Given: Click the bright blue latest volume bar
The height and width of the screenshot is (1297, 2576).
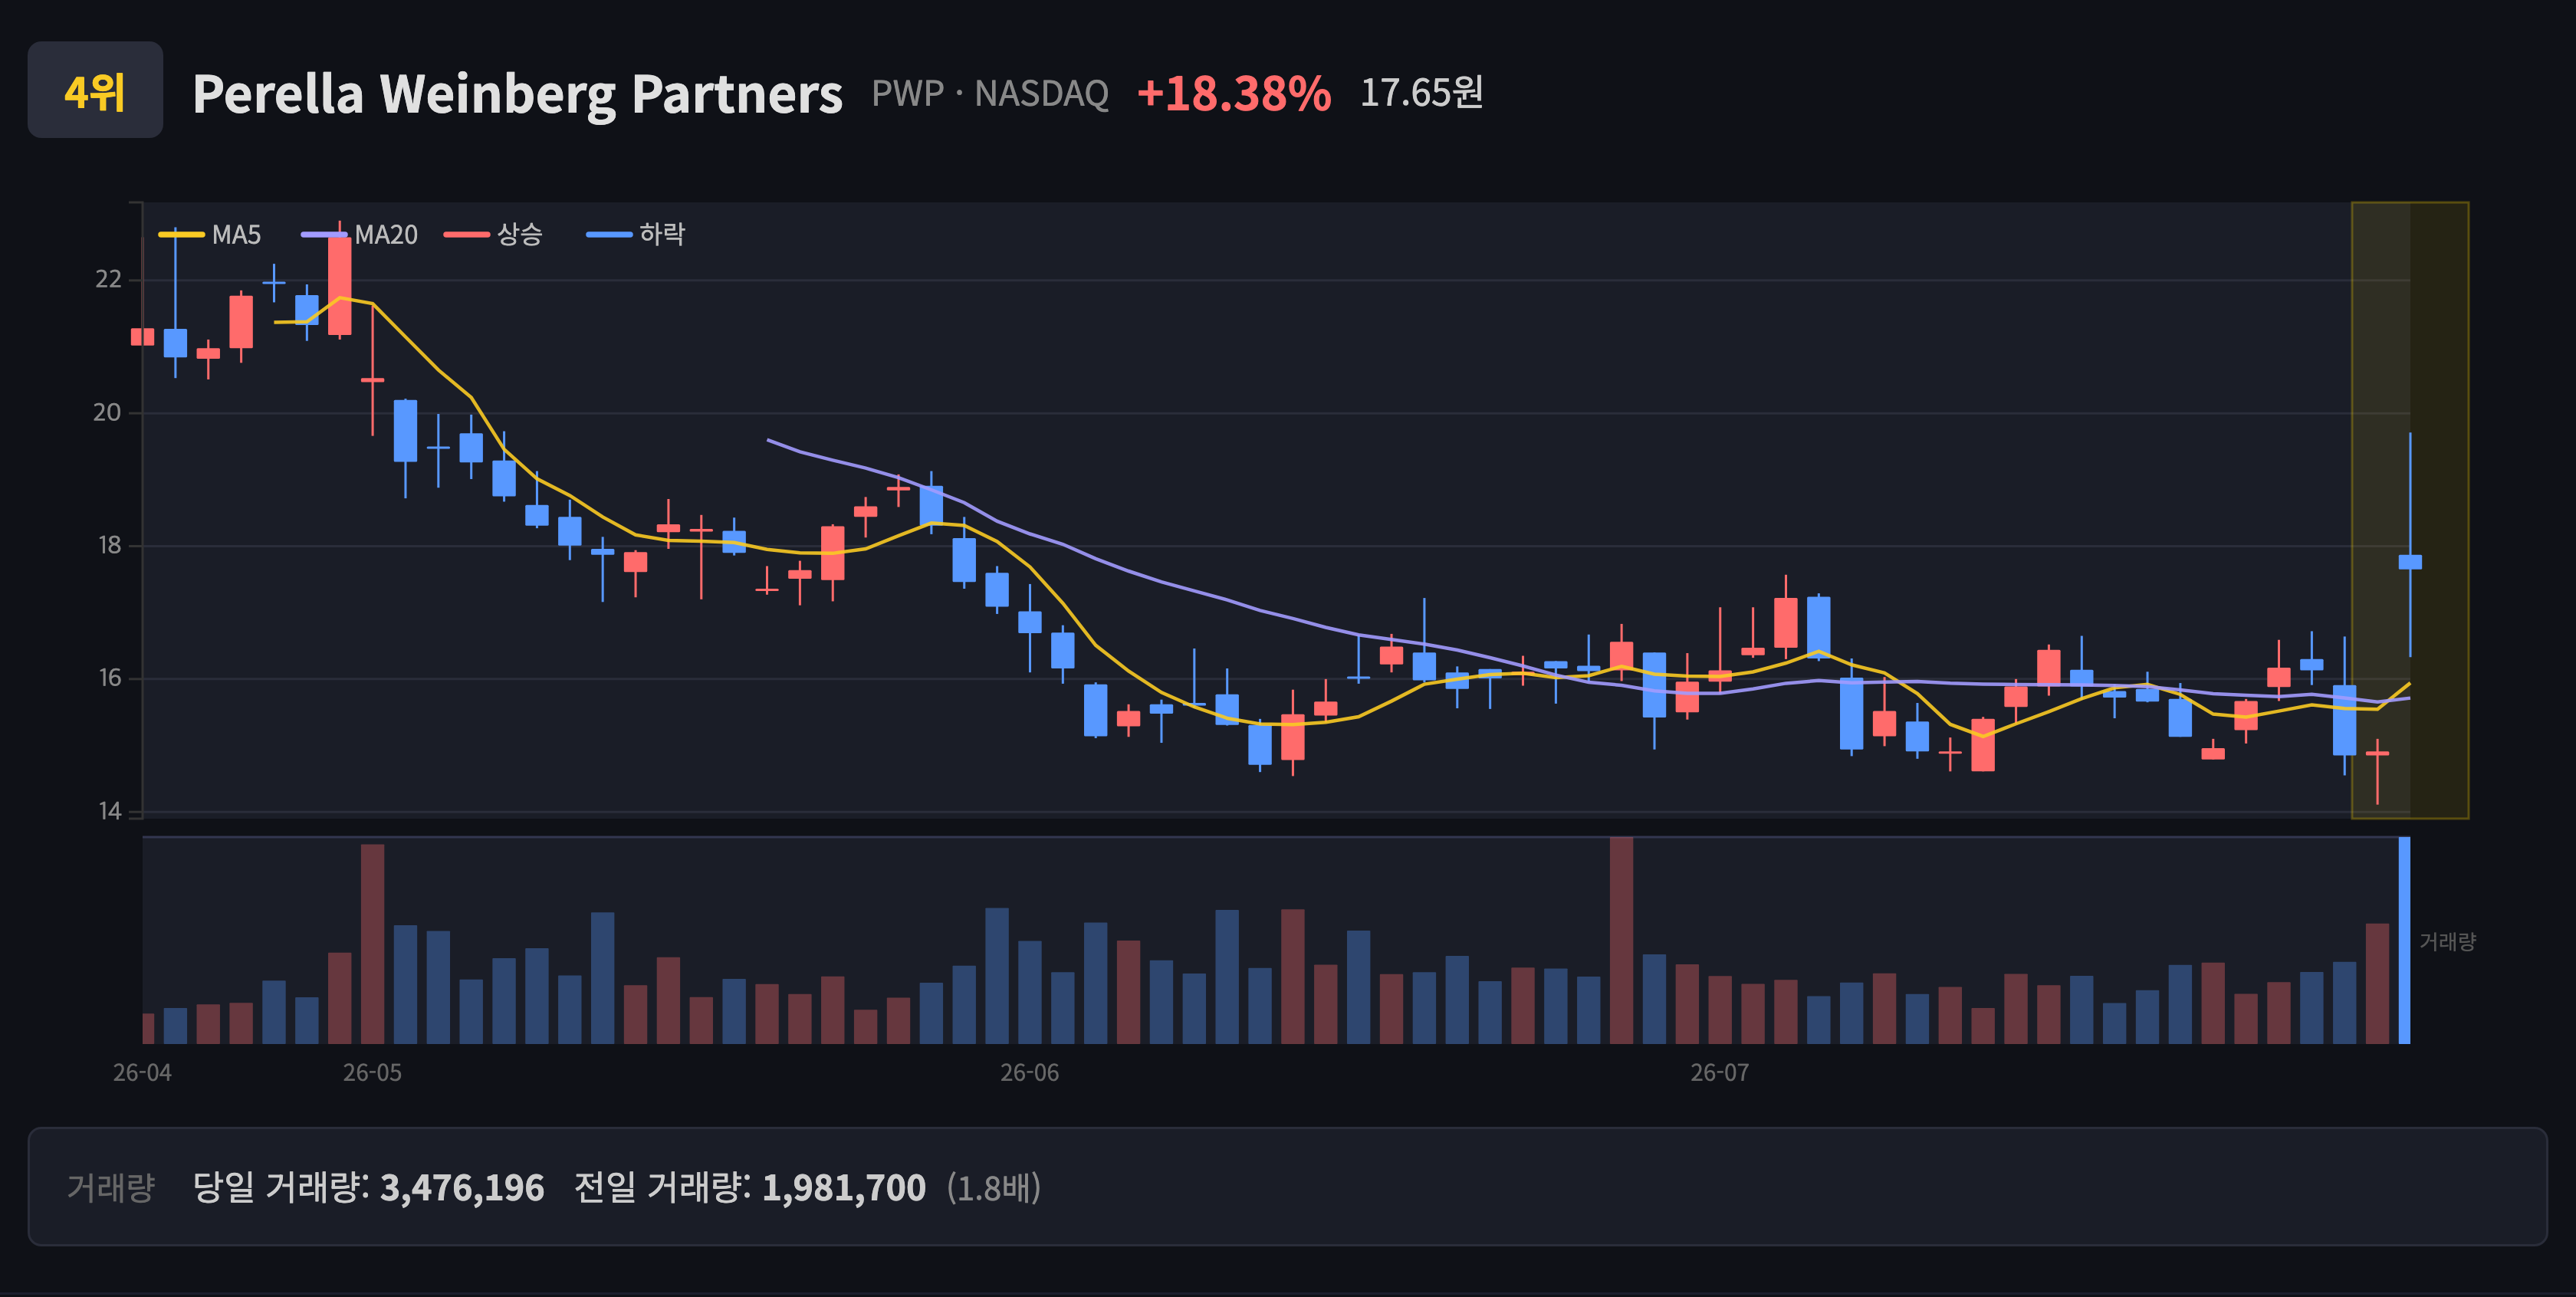Looking at the screenshot, I should coord(2404,940).
